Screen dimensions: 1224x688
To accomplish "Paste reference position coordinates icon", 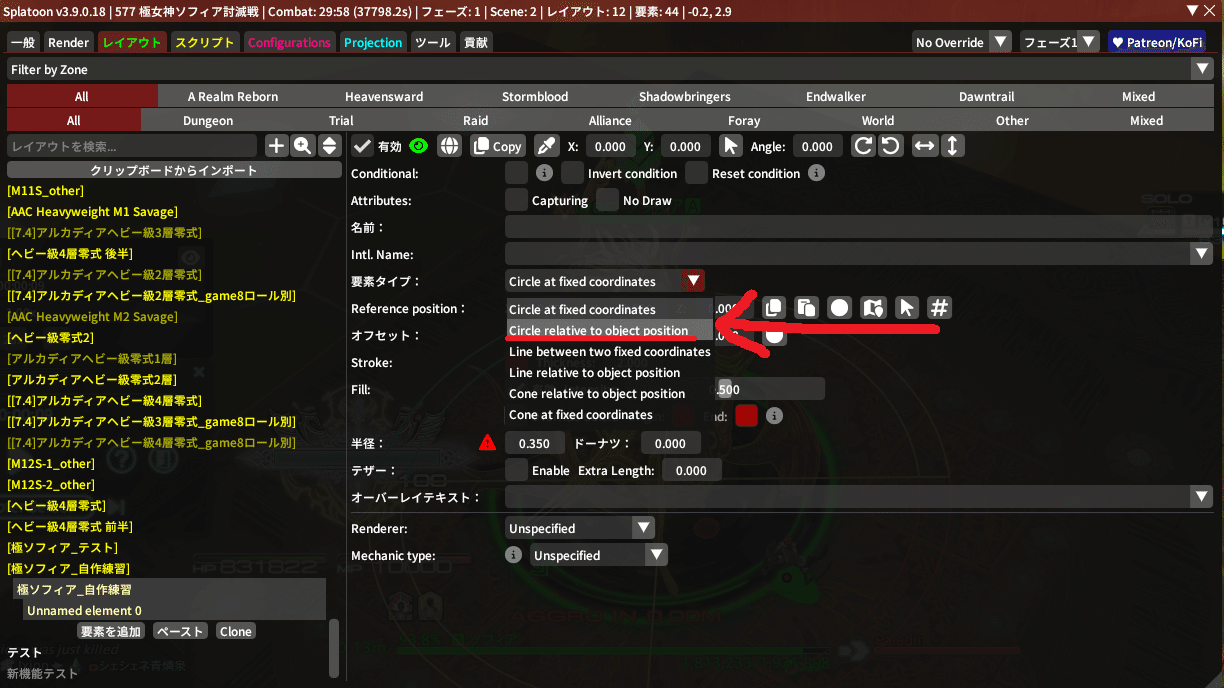I will [x=806, y=308].
